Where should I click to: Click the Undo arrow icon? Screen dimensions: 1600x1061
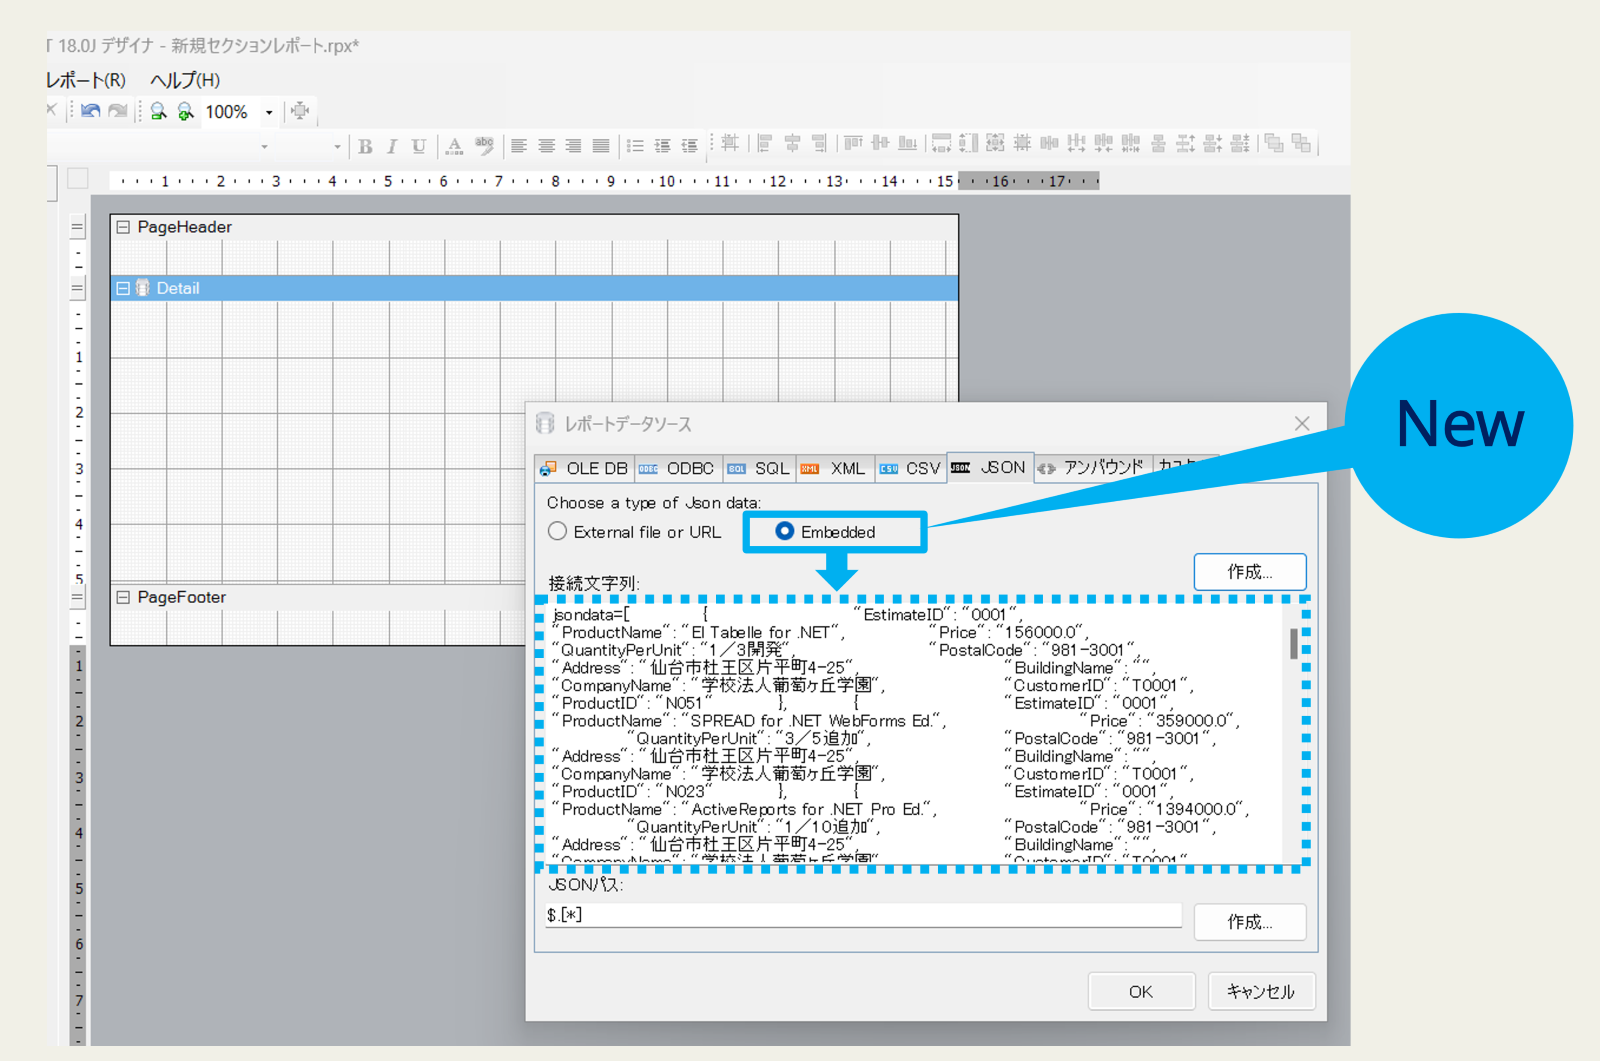click(91, 111)
